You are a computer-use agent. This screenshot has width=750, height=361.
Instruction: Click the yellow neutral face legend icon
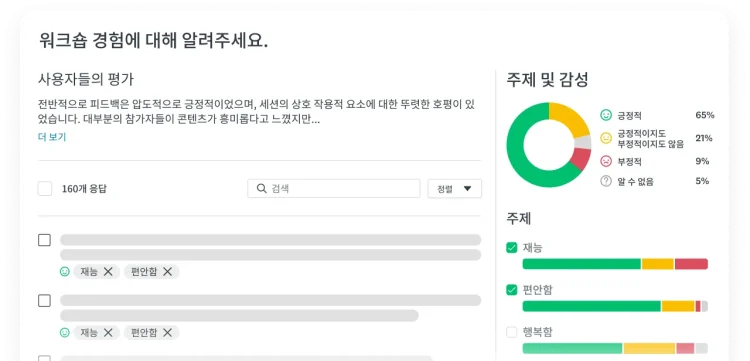[x=606, y=138]
